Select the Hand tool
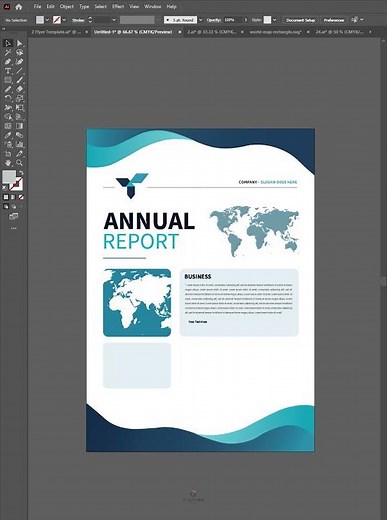Image resolution: width=387 pixels, height=520 pixels. point(8,163)
